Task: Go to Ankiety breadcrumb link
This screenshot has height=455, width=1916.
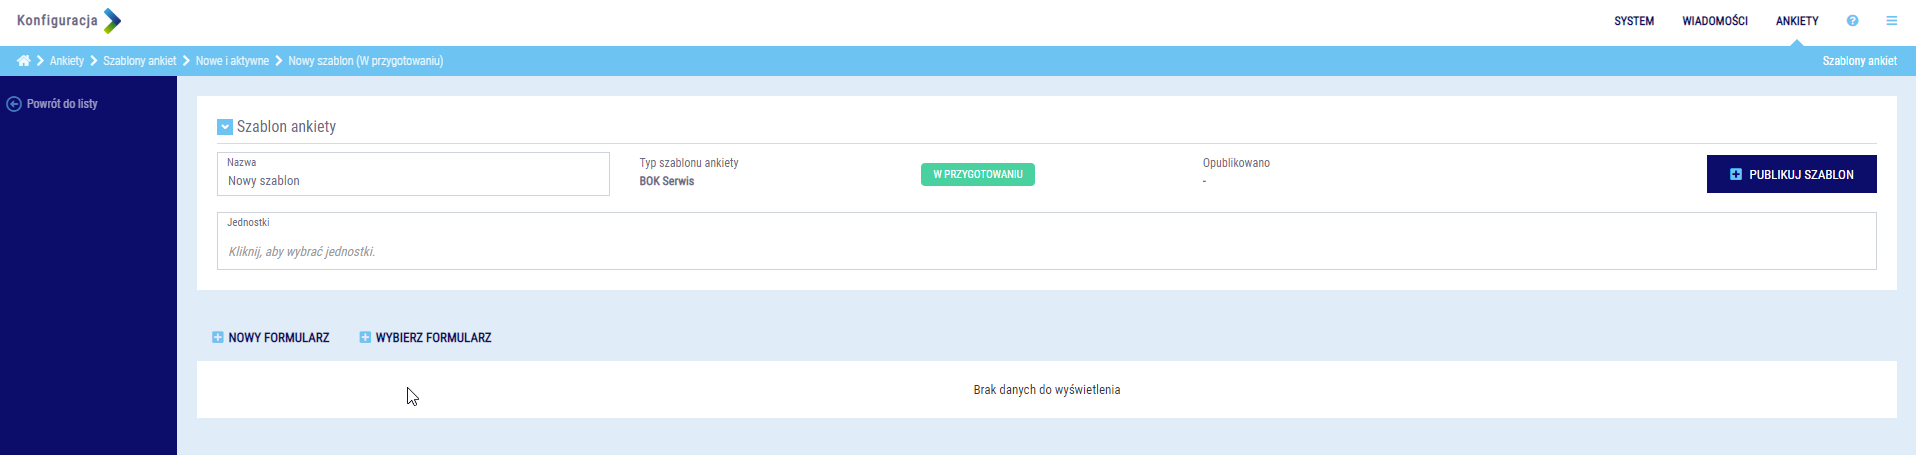Action: click(x=67, y=61)
